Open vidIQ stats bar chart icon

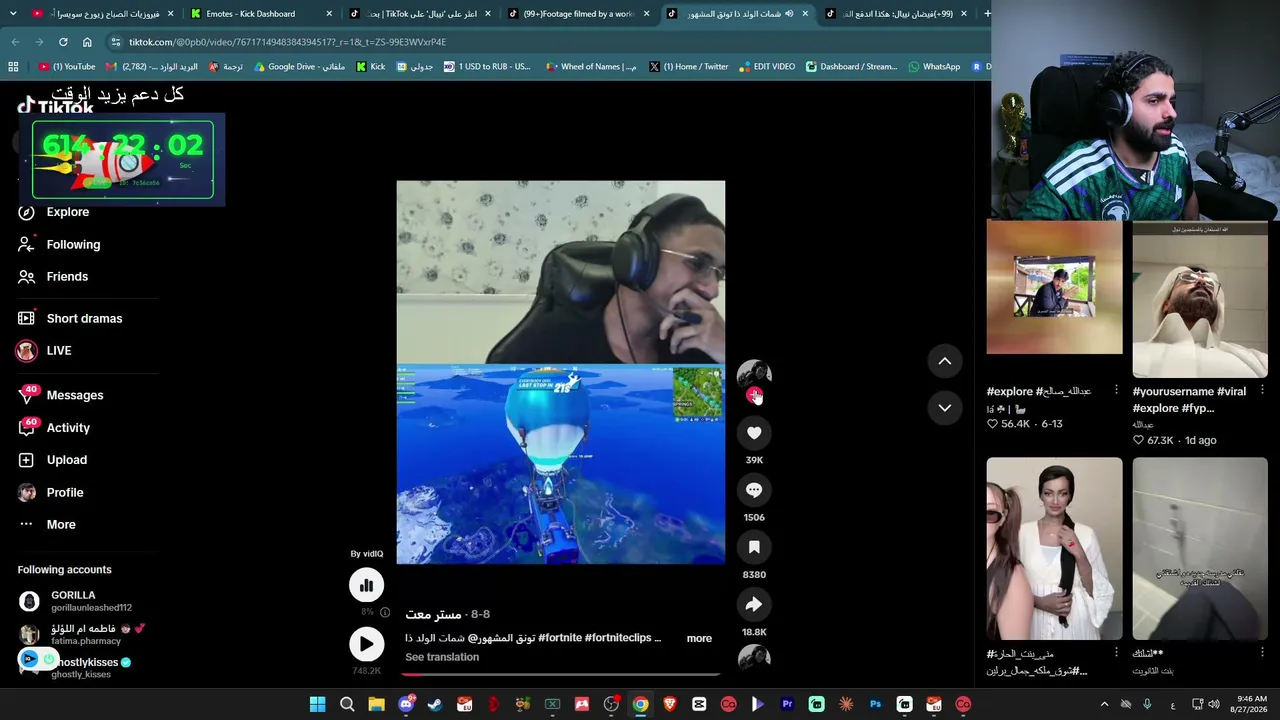pyautogui.click(x=366, y=585)
